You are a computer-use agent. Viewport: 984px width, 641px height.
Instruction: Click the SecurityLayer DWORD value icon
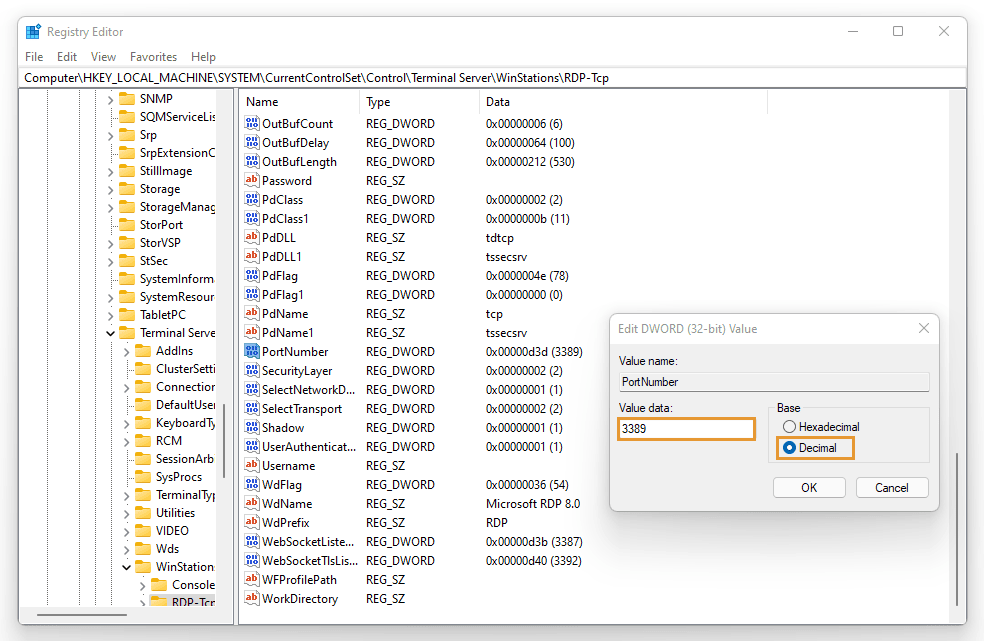[x=252, y=370]
